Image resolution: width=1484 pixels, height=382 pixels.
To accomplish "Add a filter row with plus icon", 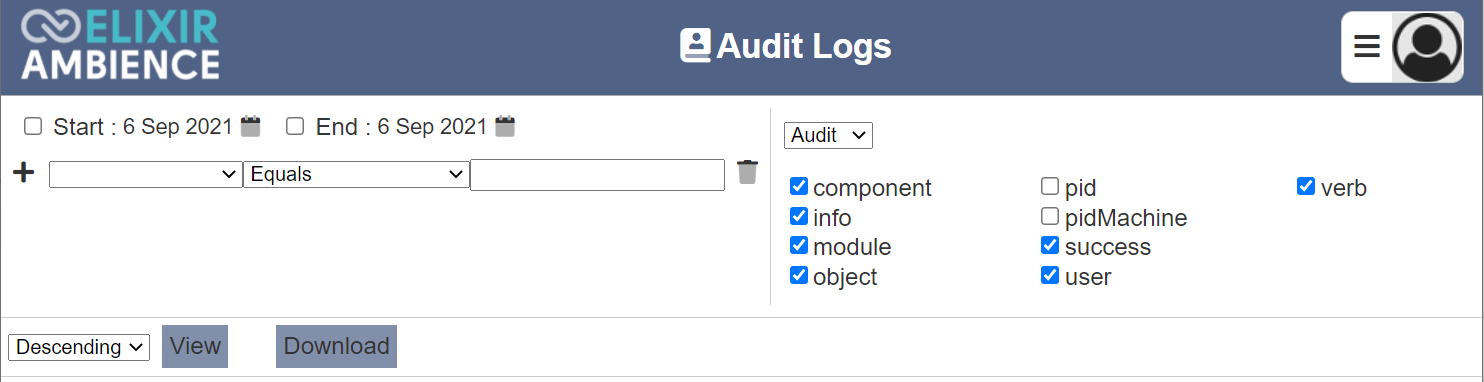I will coord(24,173).
